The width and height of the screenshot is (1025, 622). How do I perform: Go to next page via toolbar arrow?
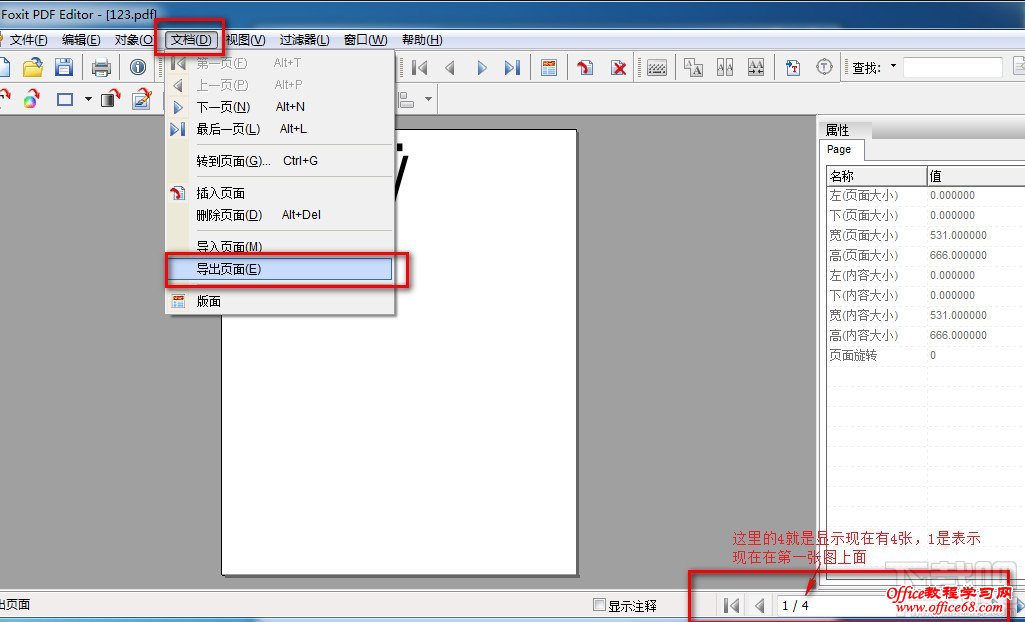point(482,67)
